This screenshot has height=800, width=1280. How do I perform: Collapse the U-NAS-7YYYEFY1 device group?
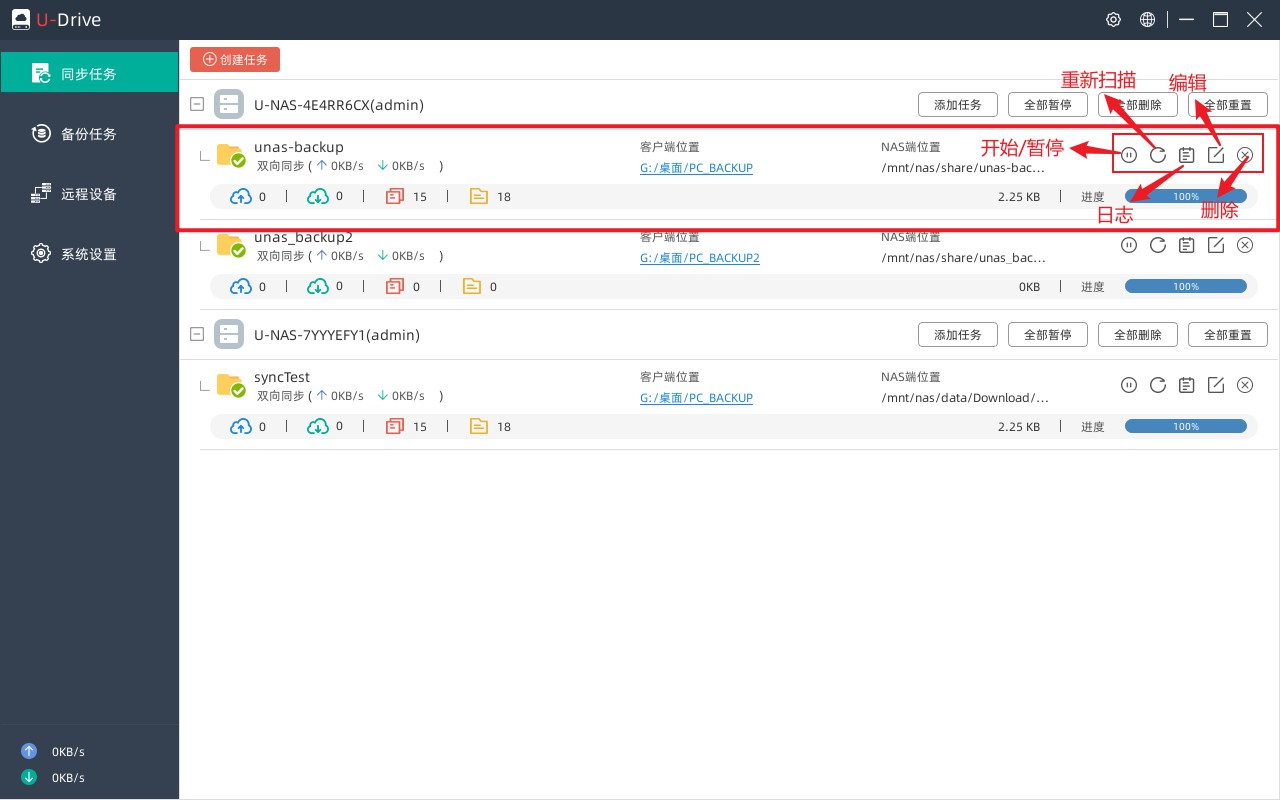(197, 334)
